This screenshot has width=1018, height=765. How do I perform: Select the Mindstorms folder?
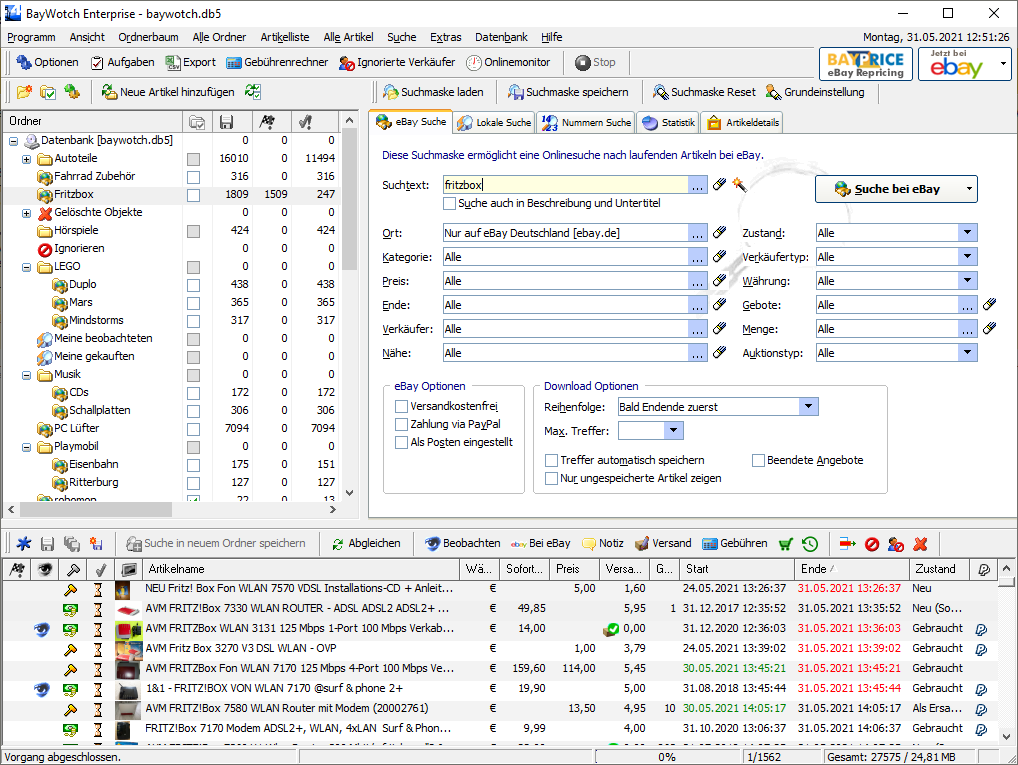click(x=96, y=320)
